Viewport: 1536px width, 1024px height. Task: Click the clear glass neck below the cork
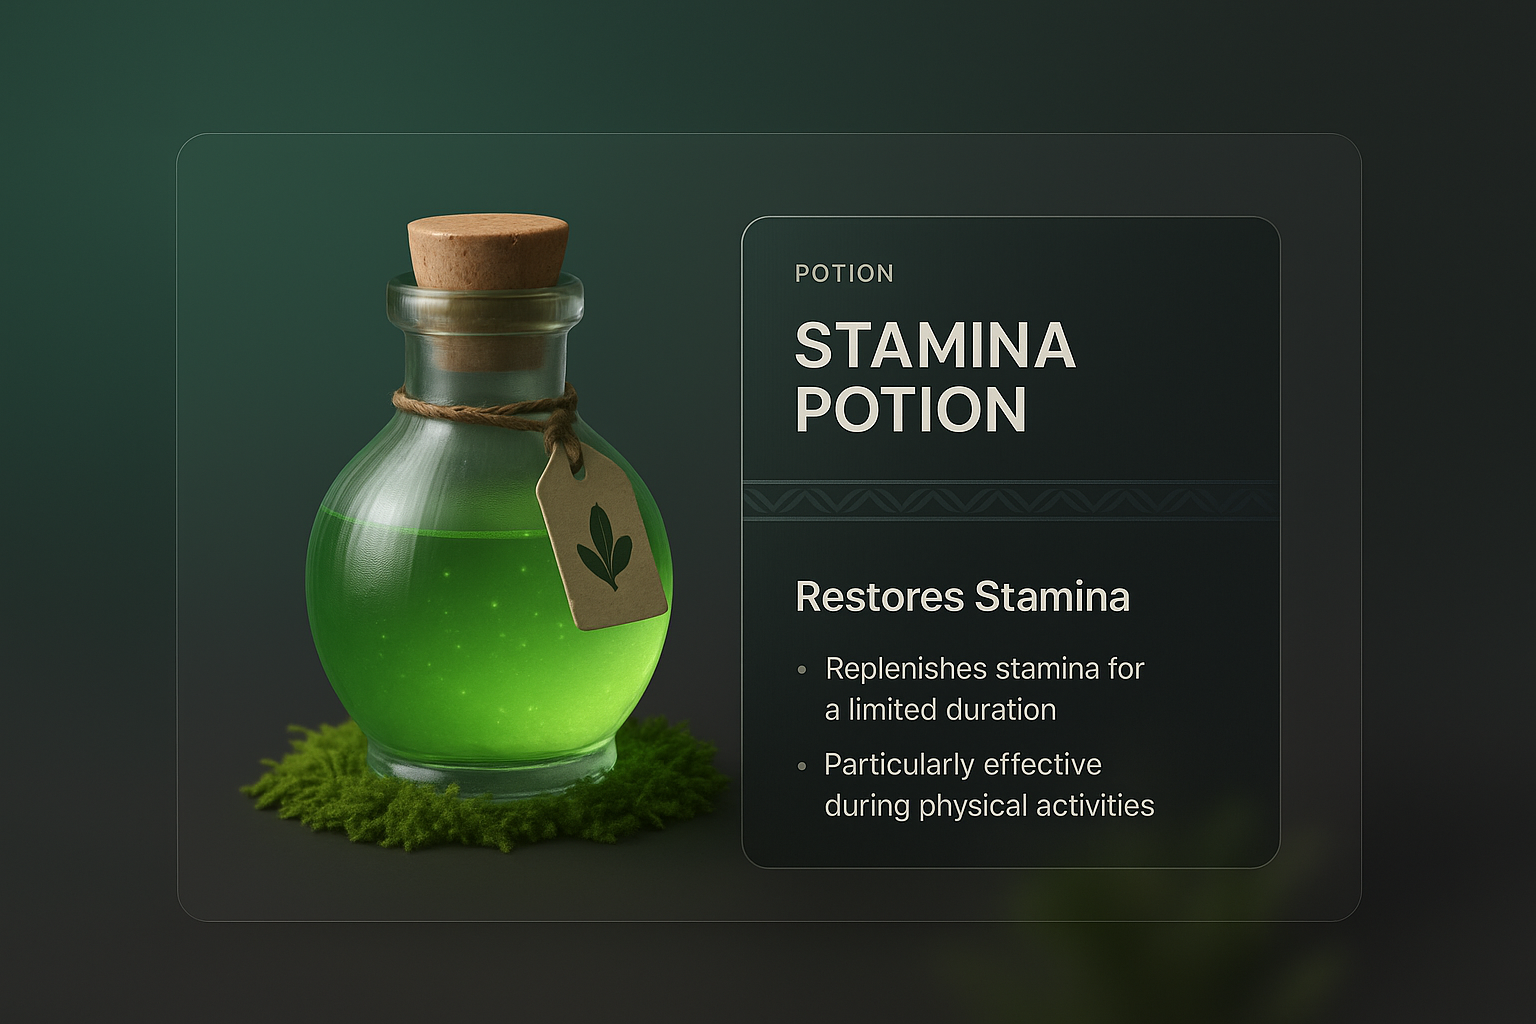point(486,355)
